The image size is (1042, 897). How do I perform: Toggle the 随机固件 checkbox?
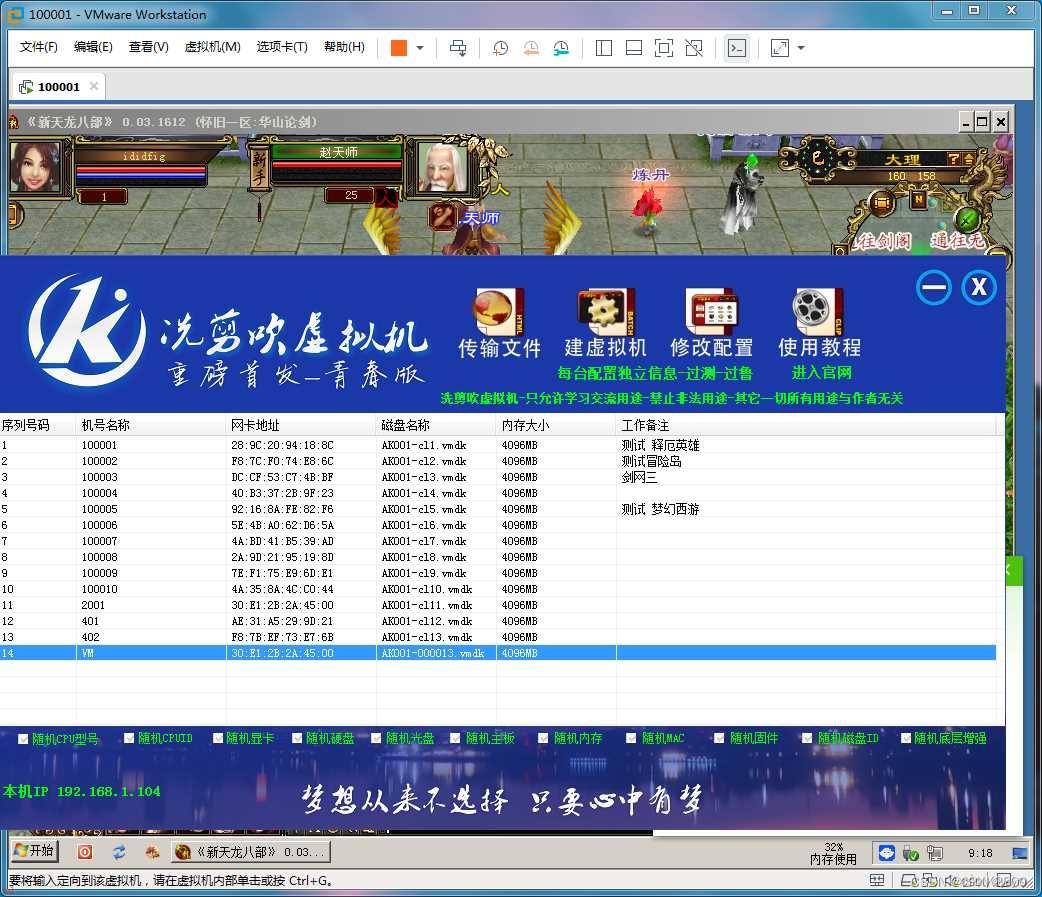(720, 738)
